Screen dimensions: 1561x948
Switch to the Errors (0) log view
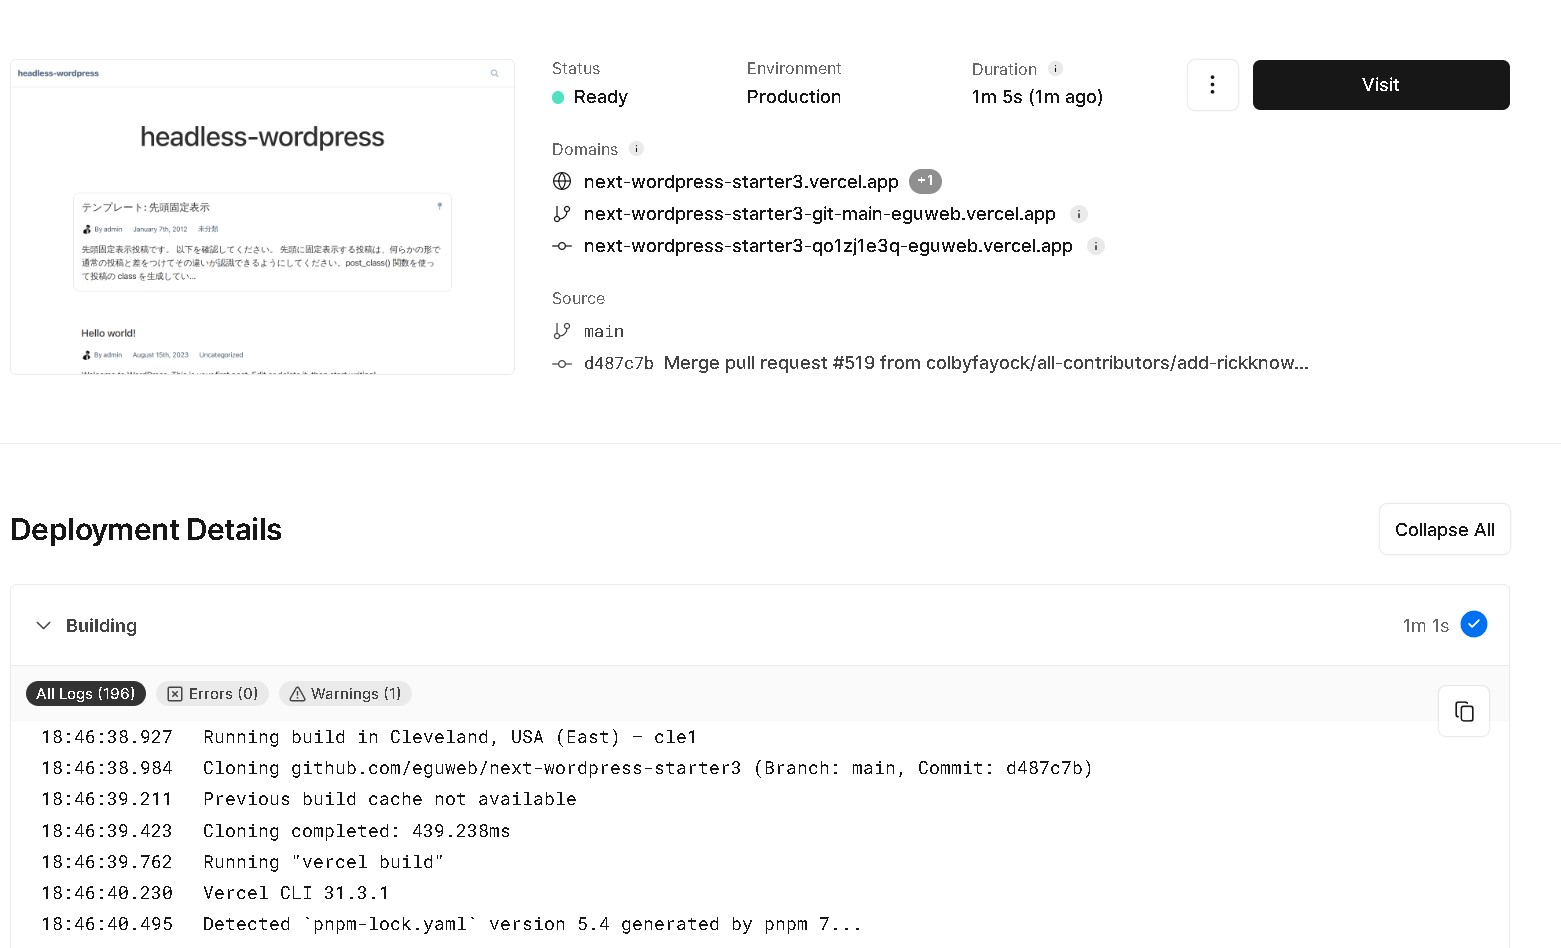point(212,693)
